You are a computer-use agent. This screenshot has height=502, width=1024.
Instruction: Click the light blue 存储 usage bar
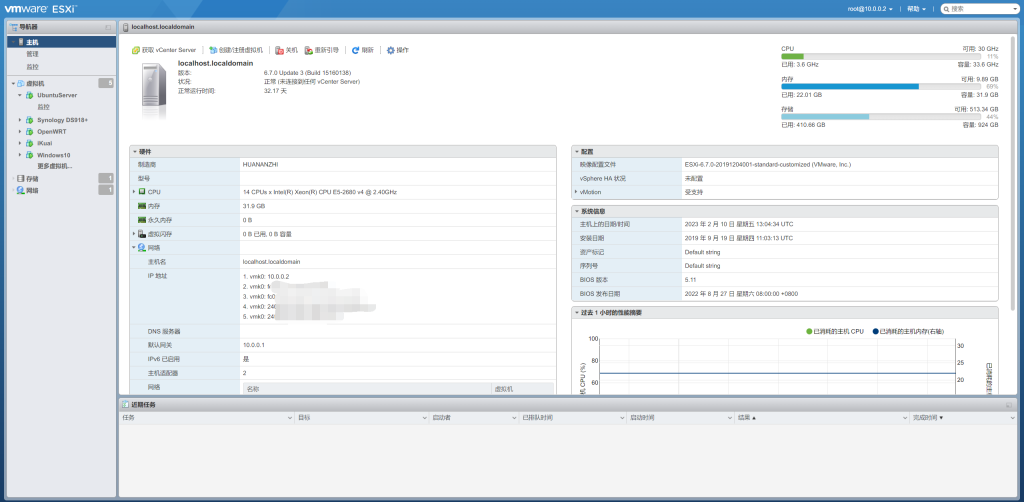(825, 116)
